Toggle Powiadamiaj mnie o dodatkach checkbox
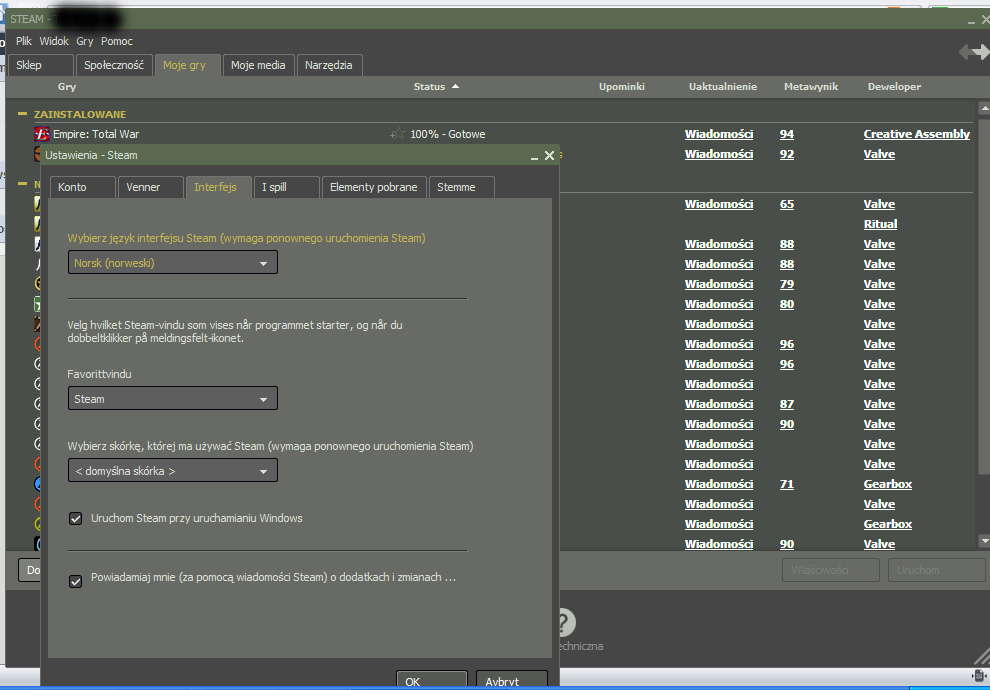 pyautogui.click(x=76, y=581)
